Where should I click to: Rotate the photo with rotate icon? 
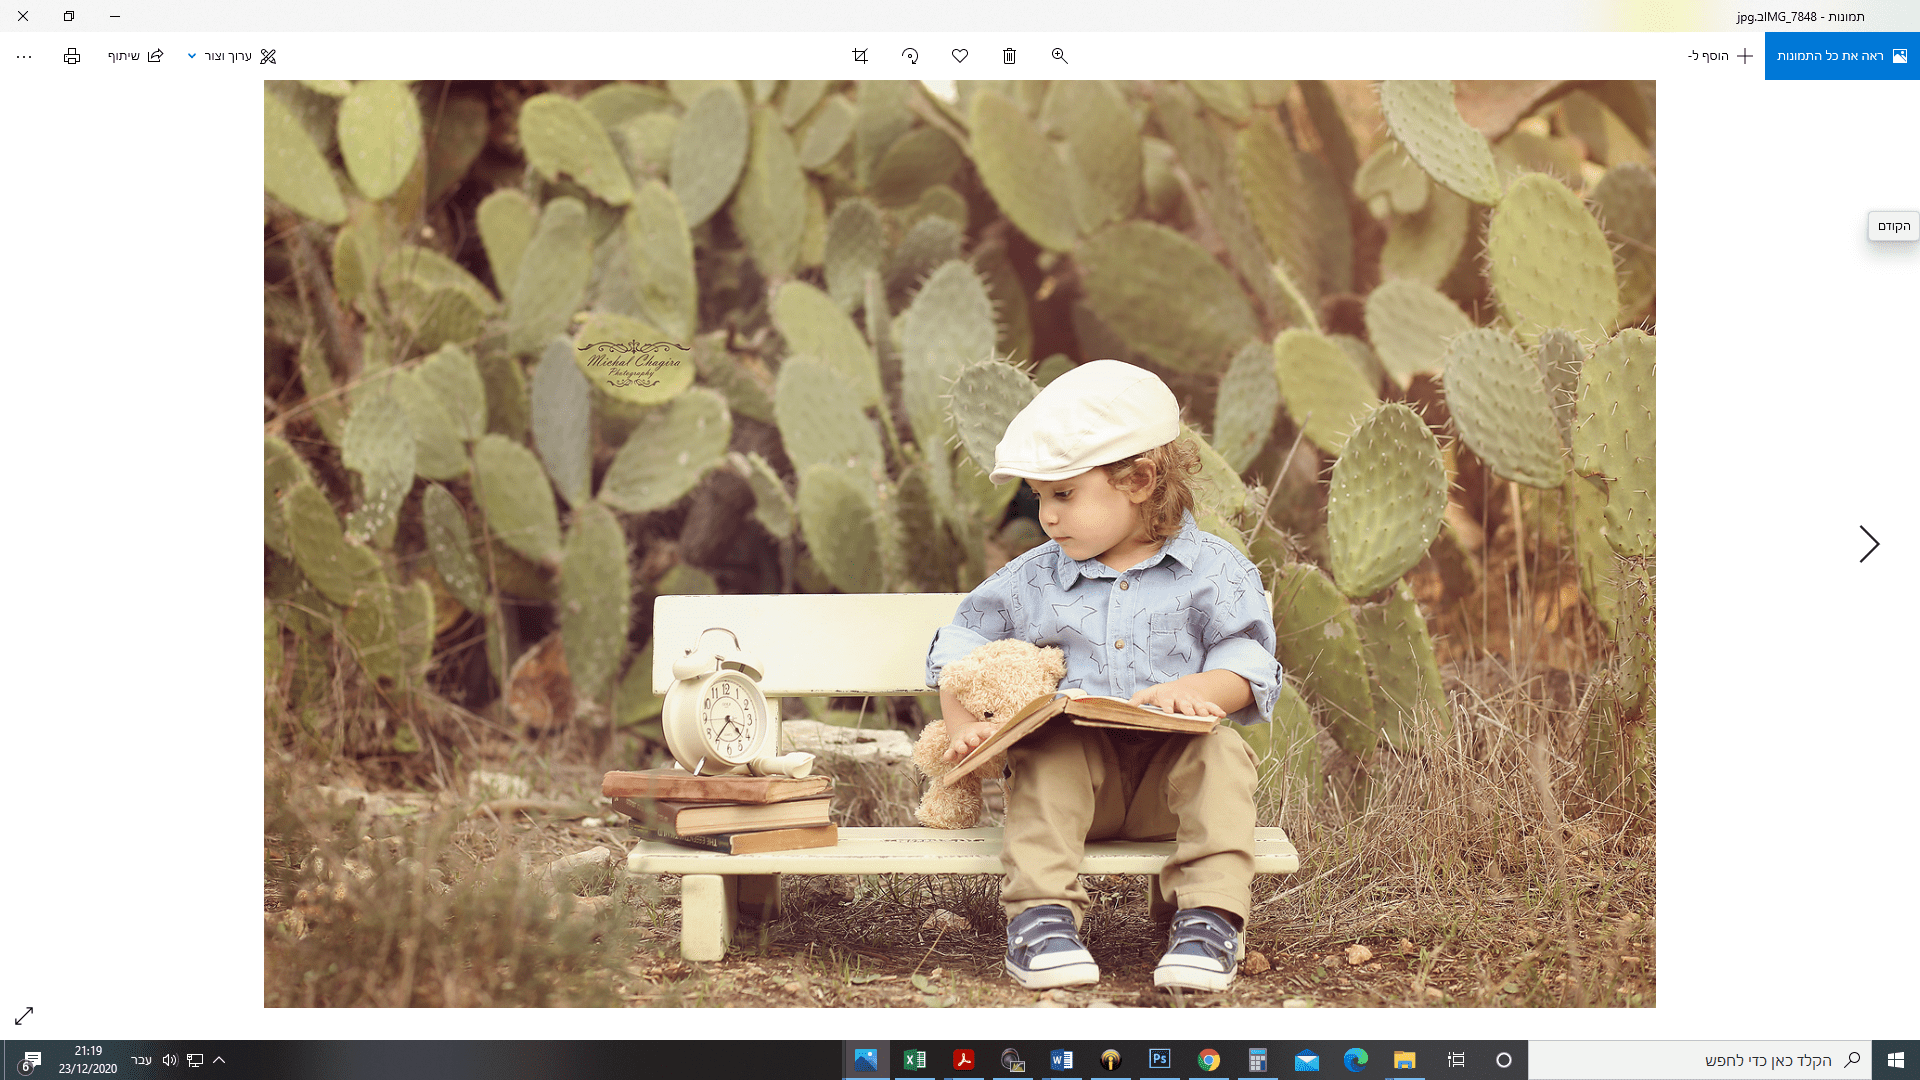coord(910,56)
